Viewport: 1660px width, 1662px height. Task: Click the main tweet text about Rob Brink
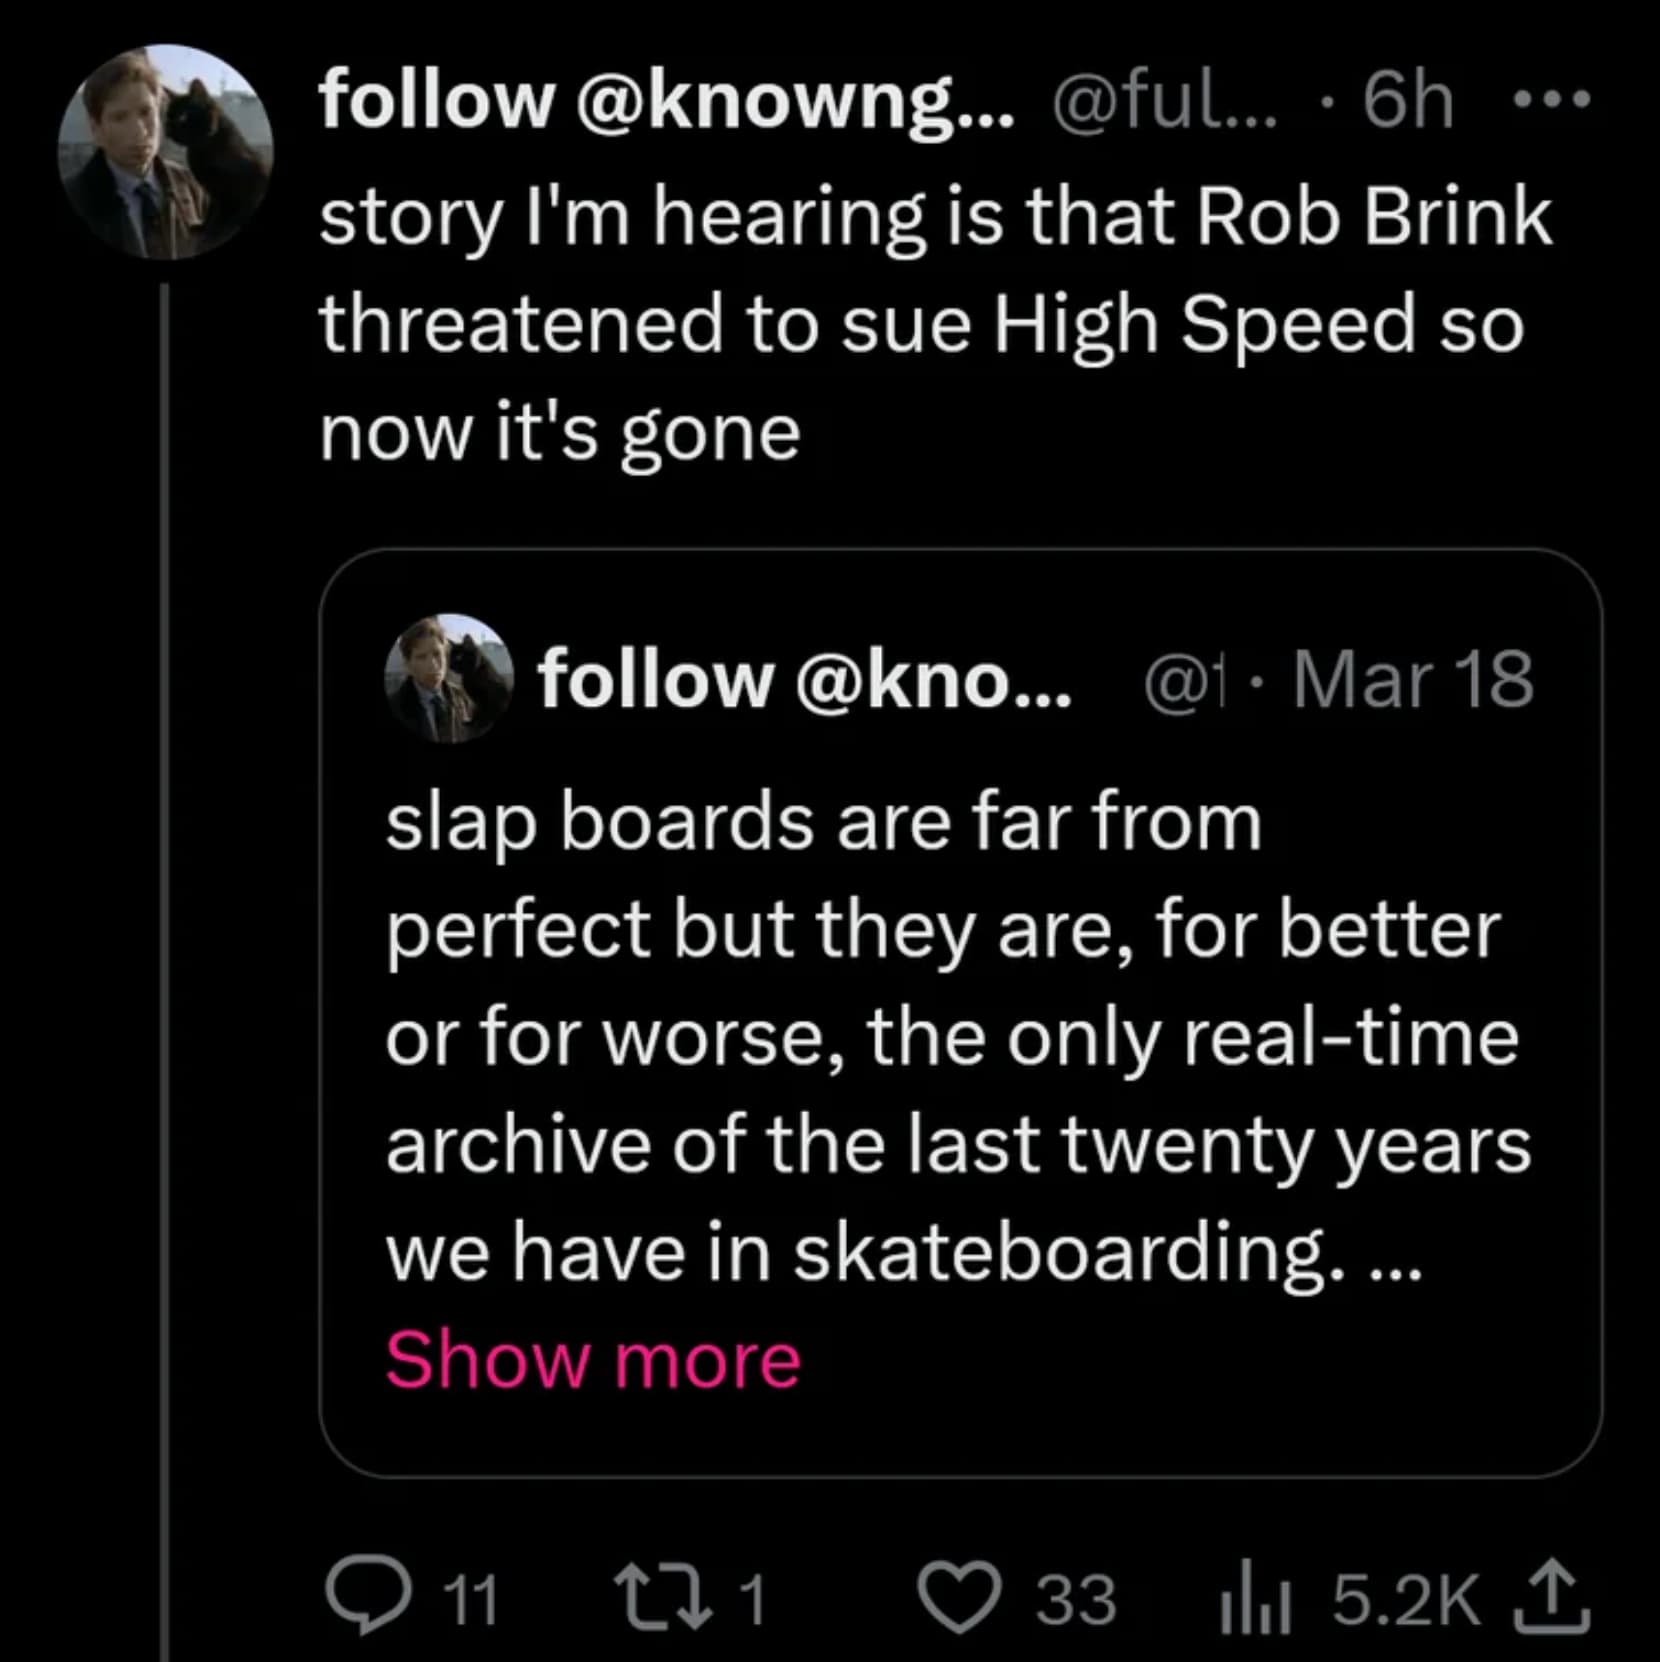[x=935, y=325]
